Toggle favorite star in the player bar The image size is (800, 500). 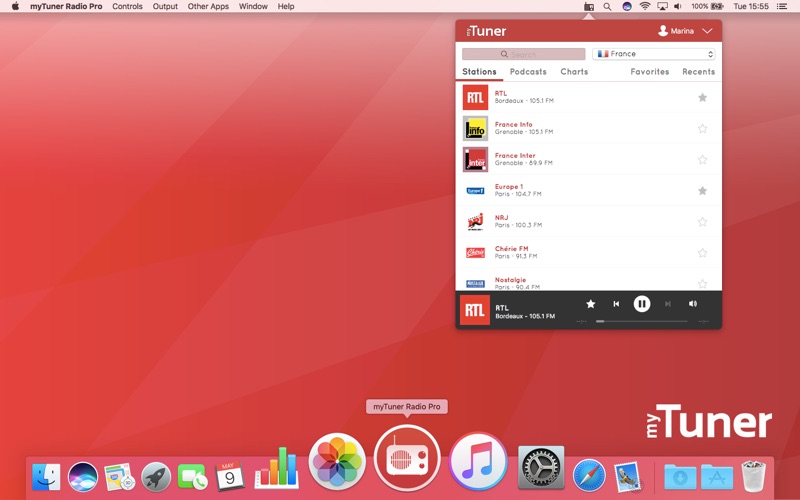coord(591,304)
